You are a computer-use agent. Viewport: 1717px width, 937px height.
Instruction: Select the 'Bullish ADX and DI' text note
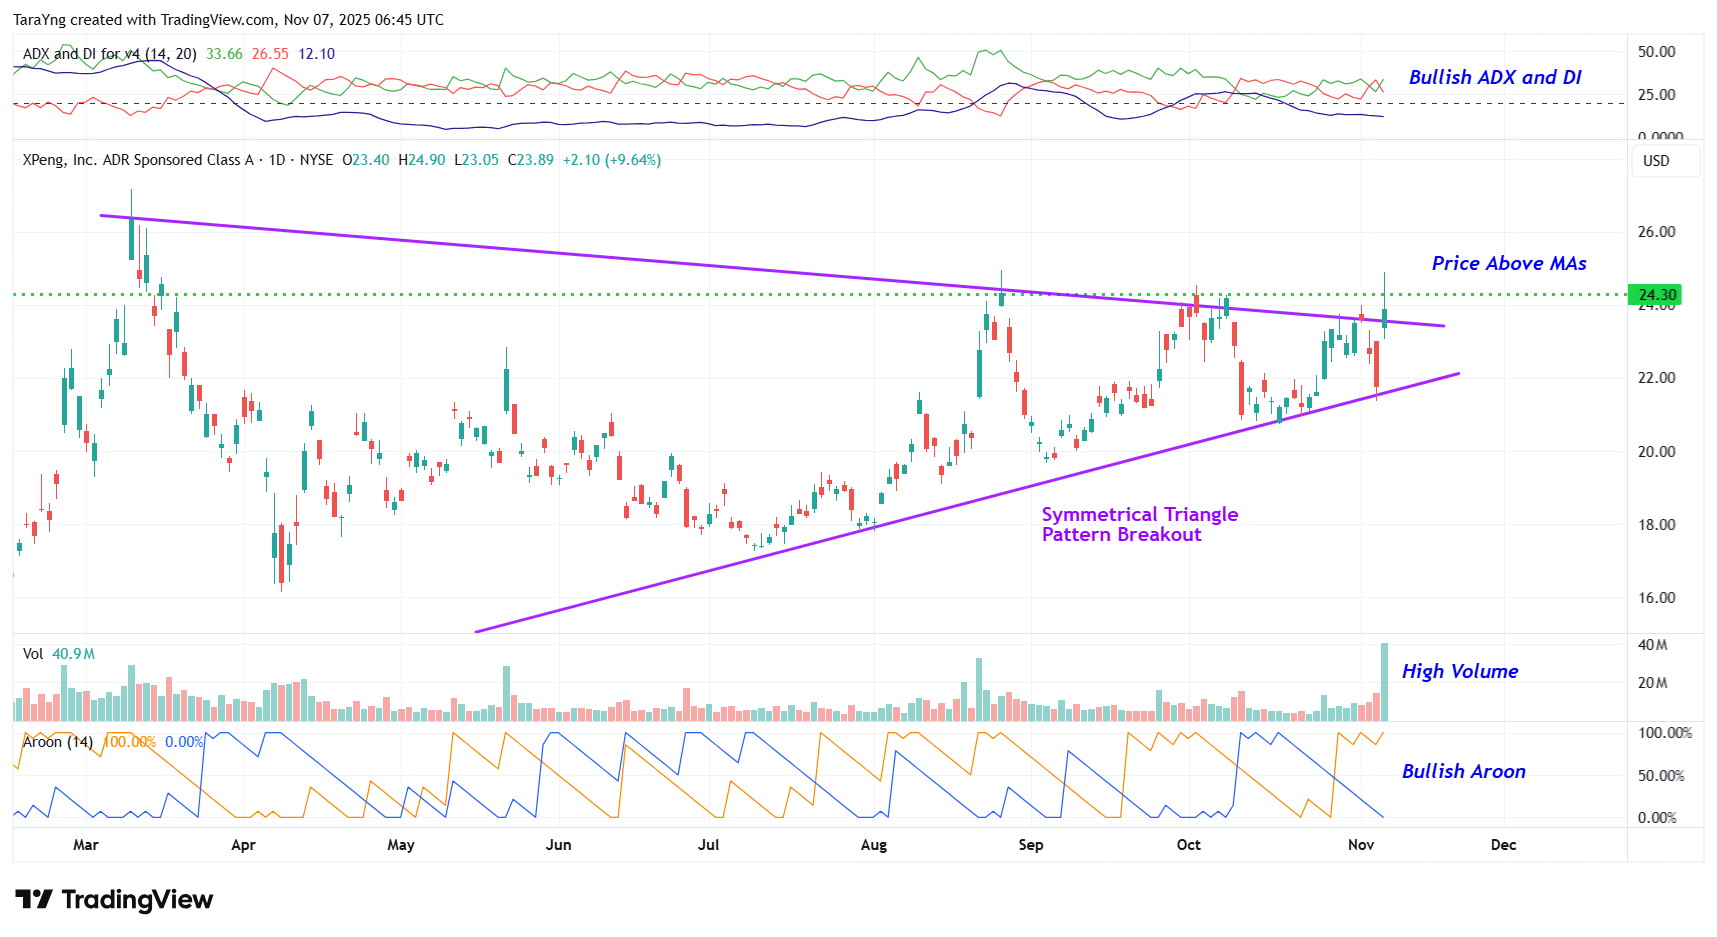[x=1494, y=77]
